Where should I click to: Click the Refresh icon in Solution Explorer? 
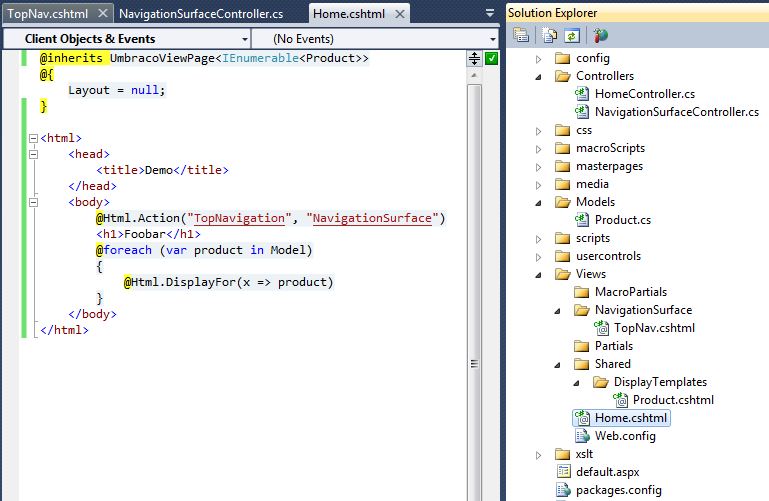click(x=570, y=35)
